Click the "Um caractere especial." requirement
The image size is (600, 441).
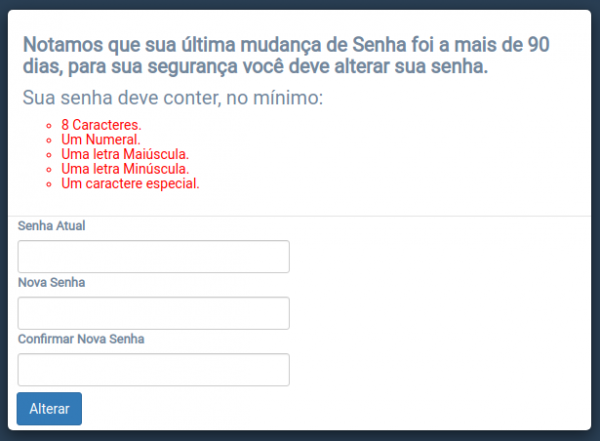coord(130,184)
